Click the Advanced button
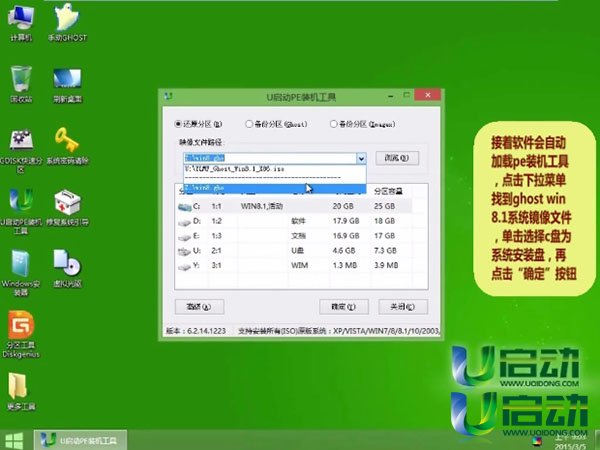This screenshot has width=600, height=450. [199, 307]
